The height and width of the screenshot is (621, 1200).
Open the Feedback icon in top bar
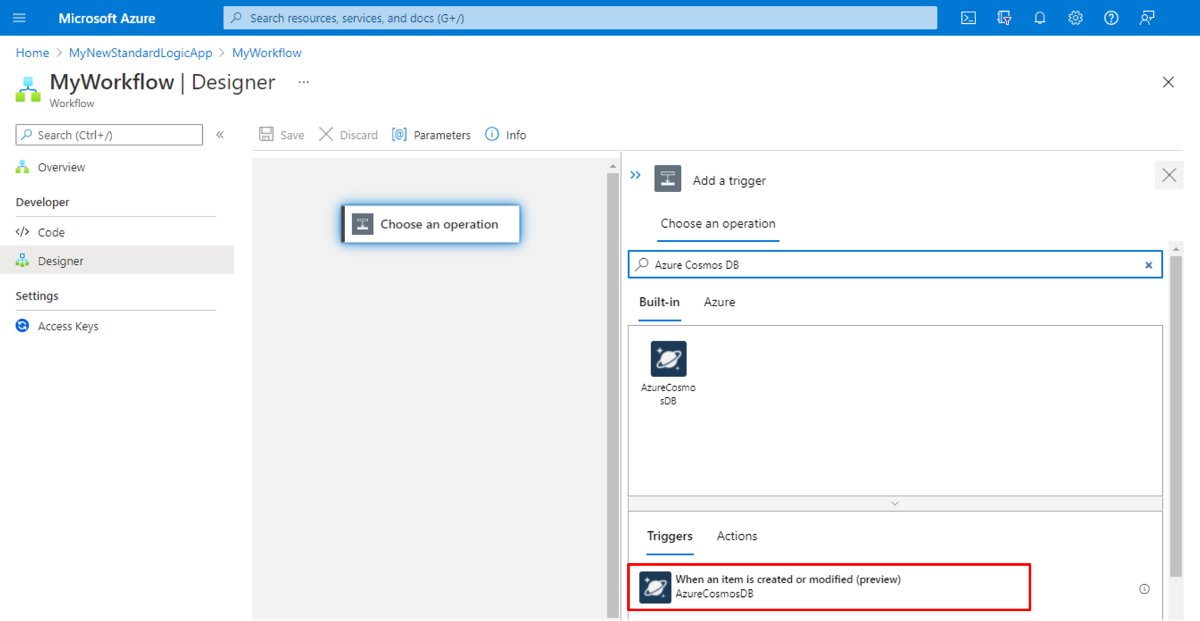(x=1147, y=18)
